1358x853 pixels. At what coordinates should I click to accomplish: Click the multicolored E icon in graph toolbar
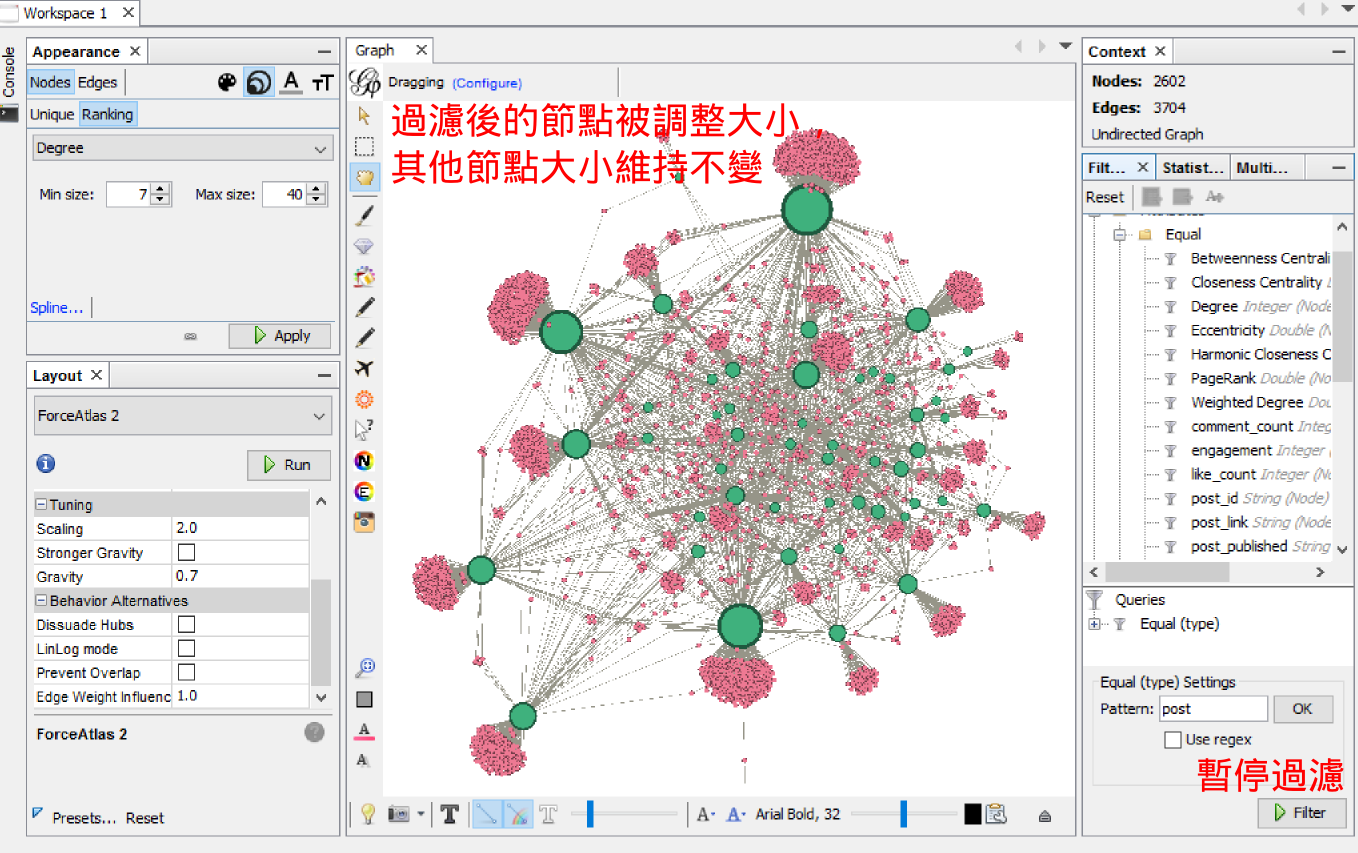pyautogui.click(x=364, y=491)
